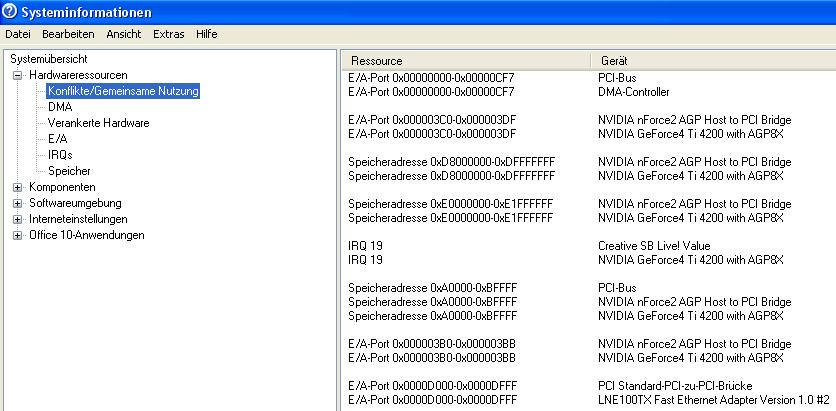Viewport: 836px width, 411px height.
Task: Click GeForce4 row at address 0xA0000
Action: point(589,316)
